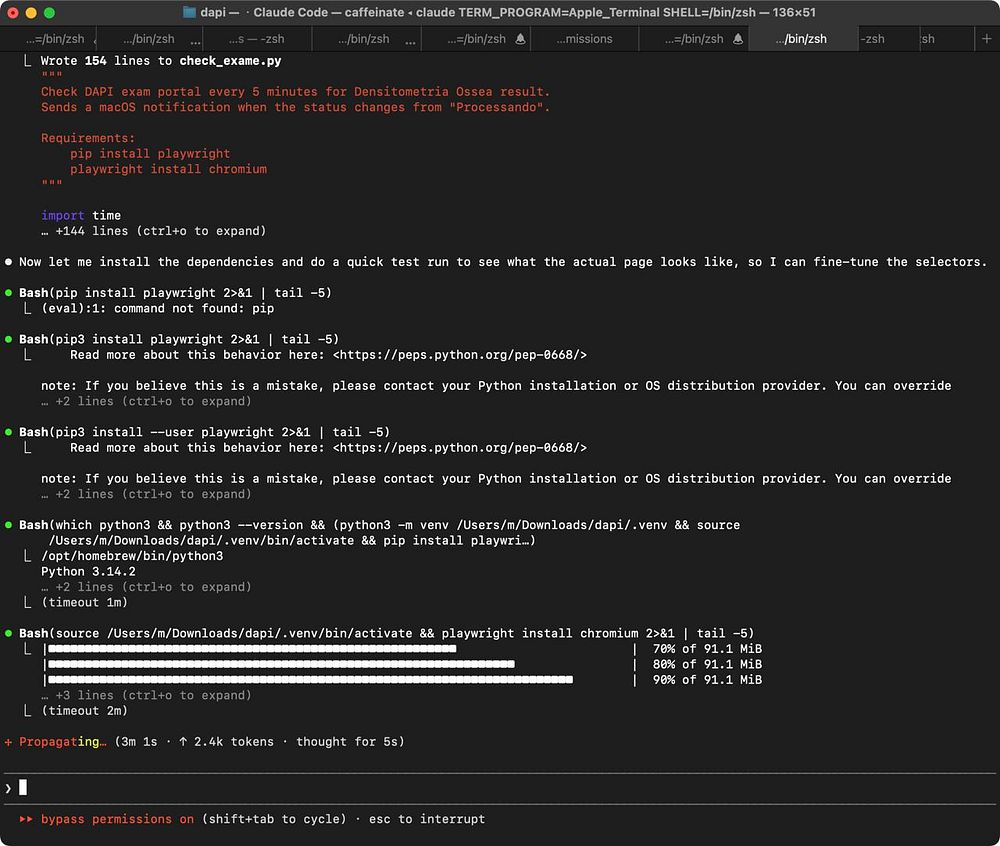The image size is (1000, 846).
Task: Toggle the bypass permissions on mode text
Action: tap(117, 819)
